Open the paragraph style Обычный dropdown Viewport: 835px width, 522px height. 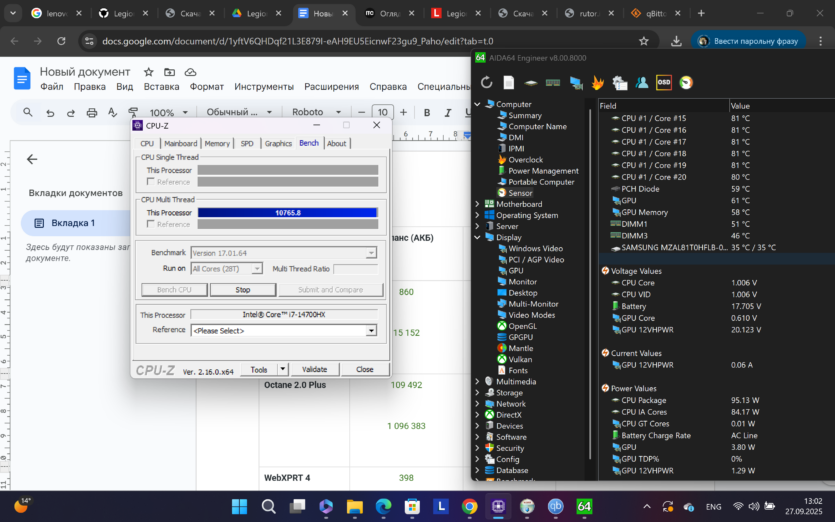tap(239, 112)
